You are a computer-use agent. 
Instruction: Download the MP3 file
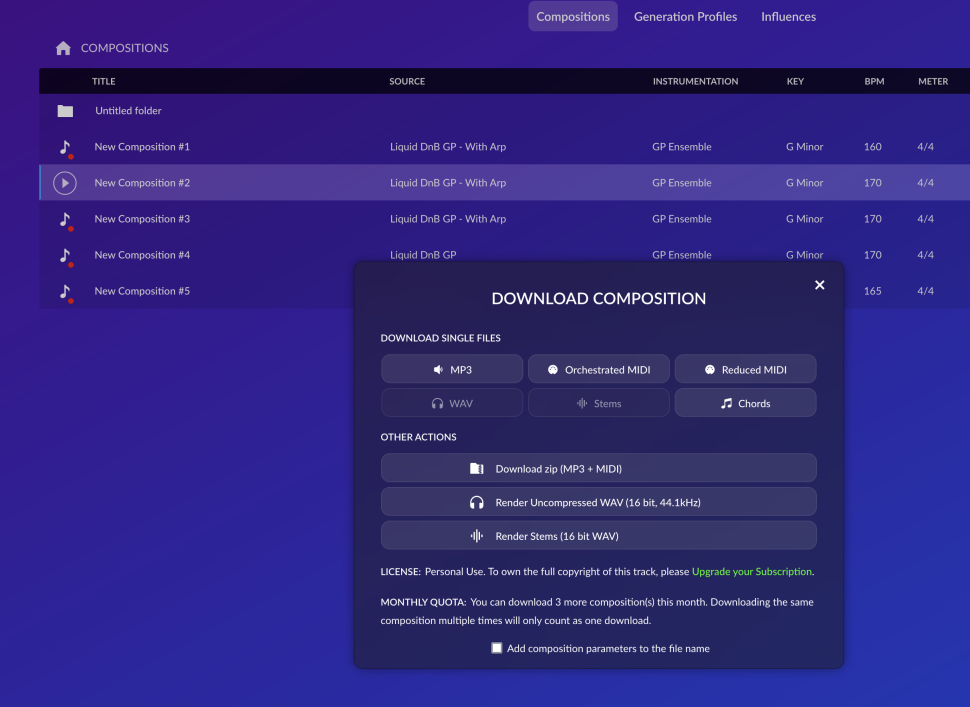[452, 369]
